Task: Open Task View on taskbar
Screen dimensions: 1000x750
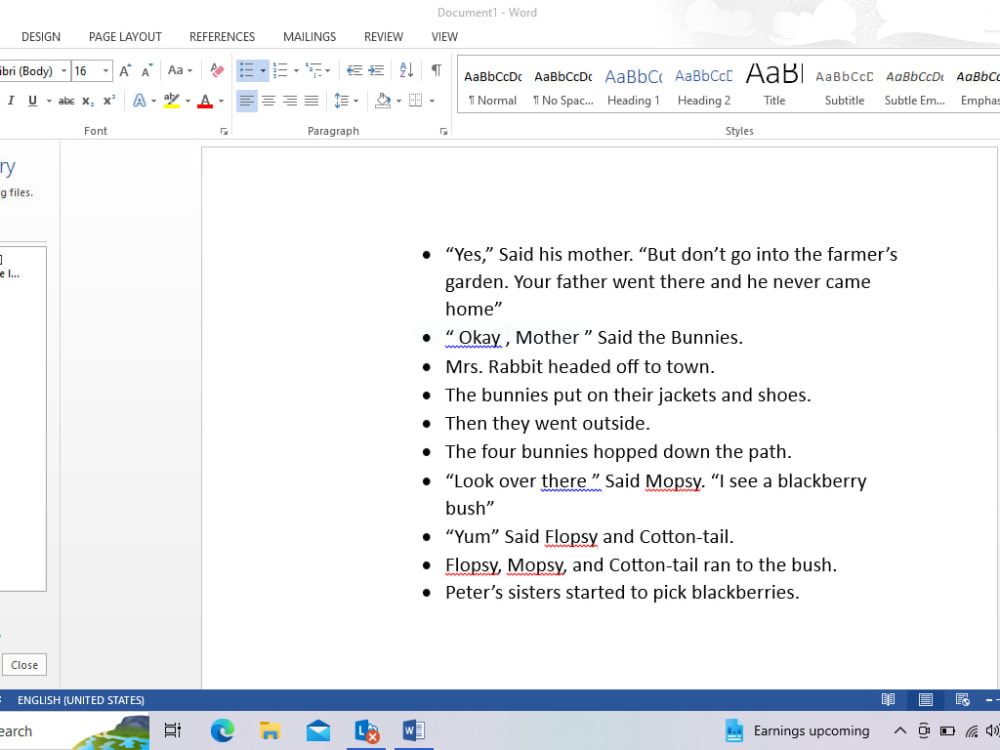Action: [x=173, y=730]
